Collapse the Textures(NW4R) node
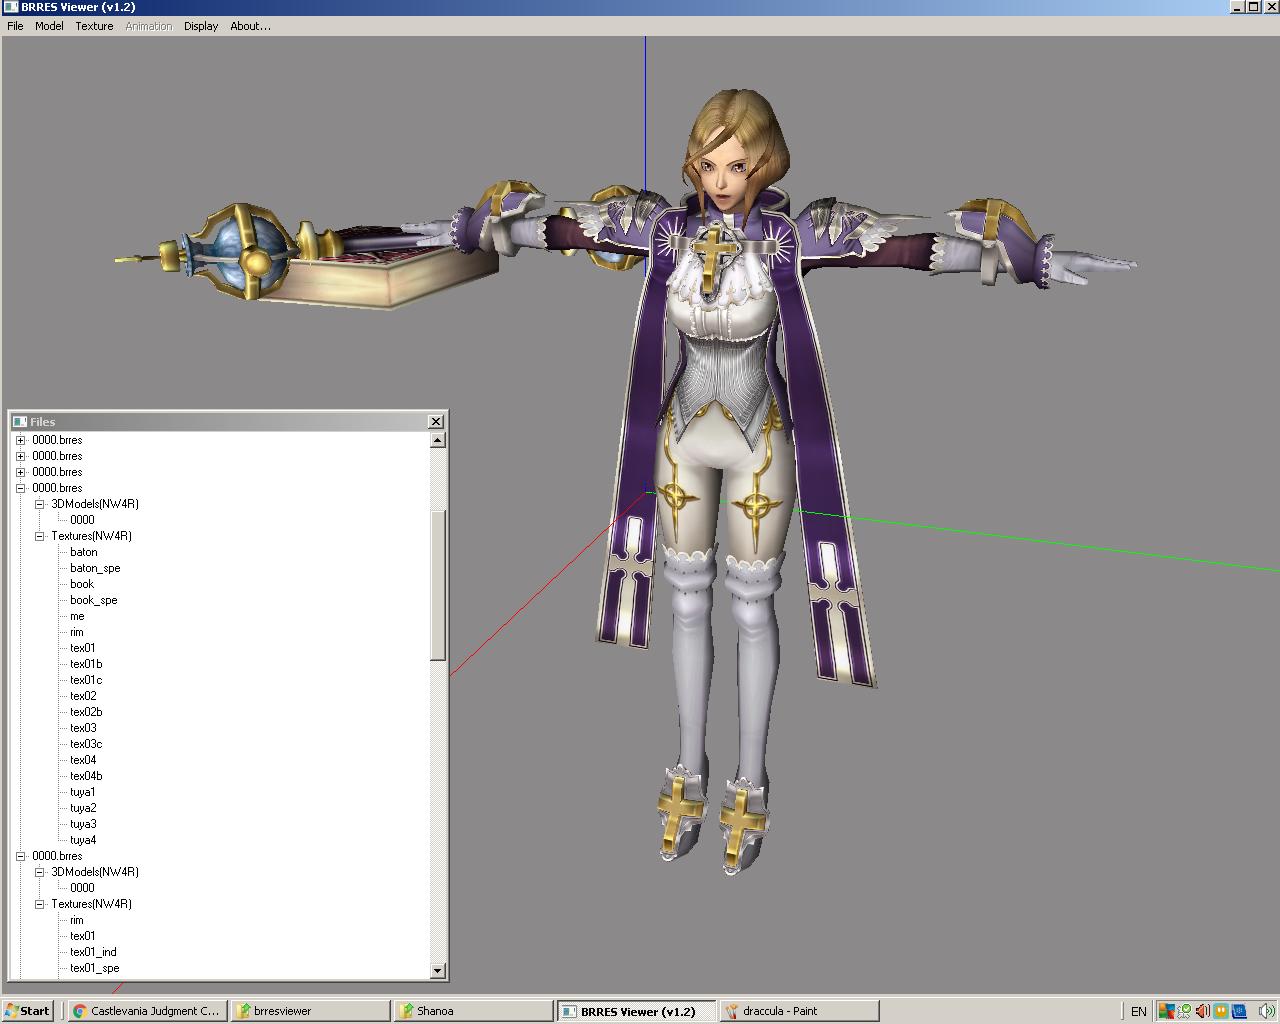The width and height of the screenshot is (1280, 1024). 39,536
